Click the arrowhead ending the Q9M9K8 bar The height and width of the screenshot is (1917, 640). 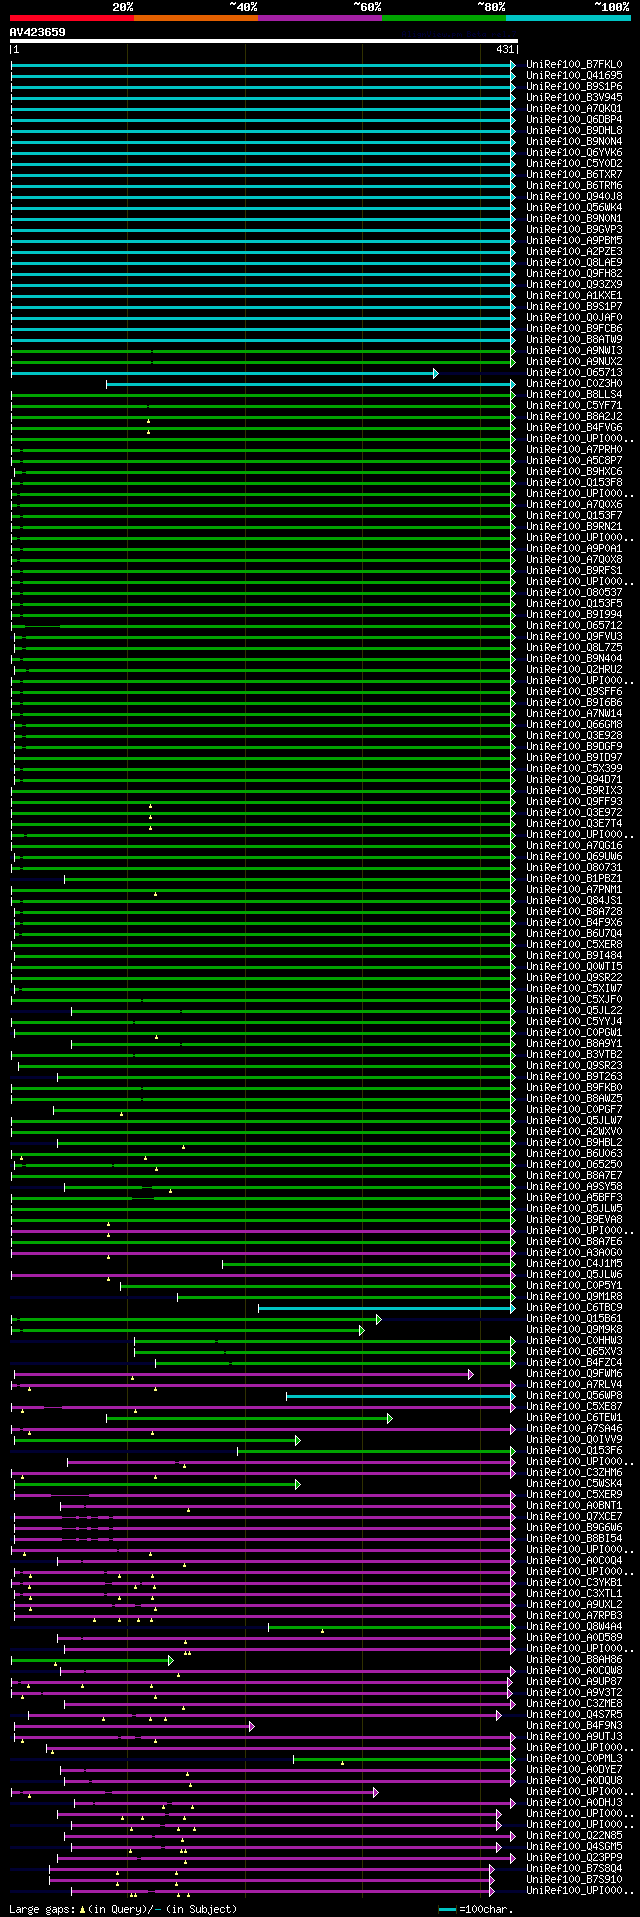coord(362,1330)
